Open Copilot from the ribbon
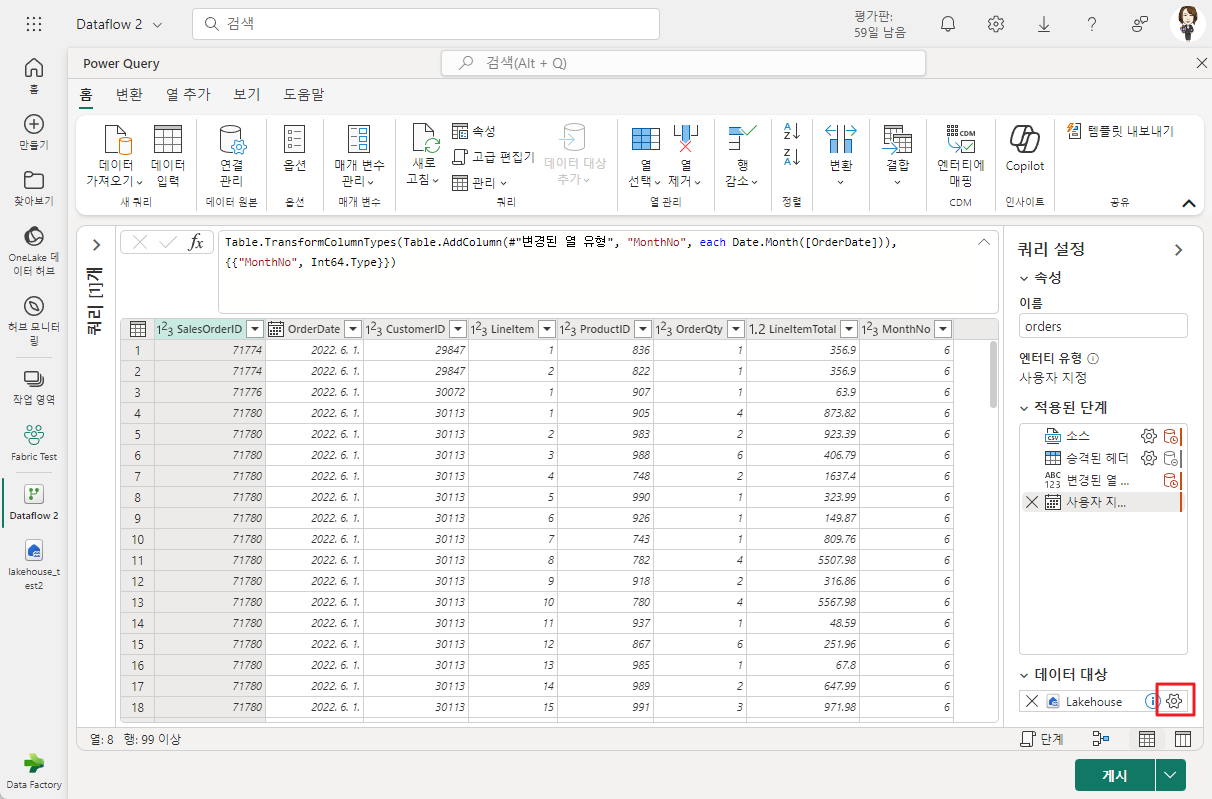The image size is (1212, 799). (x=1024, y=148)
